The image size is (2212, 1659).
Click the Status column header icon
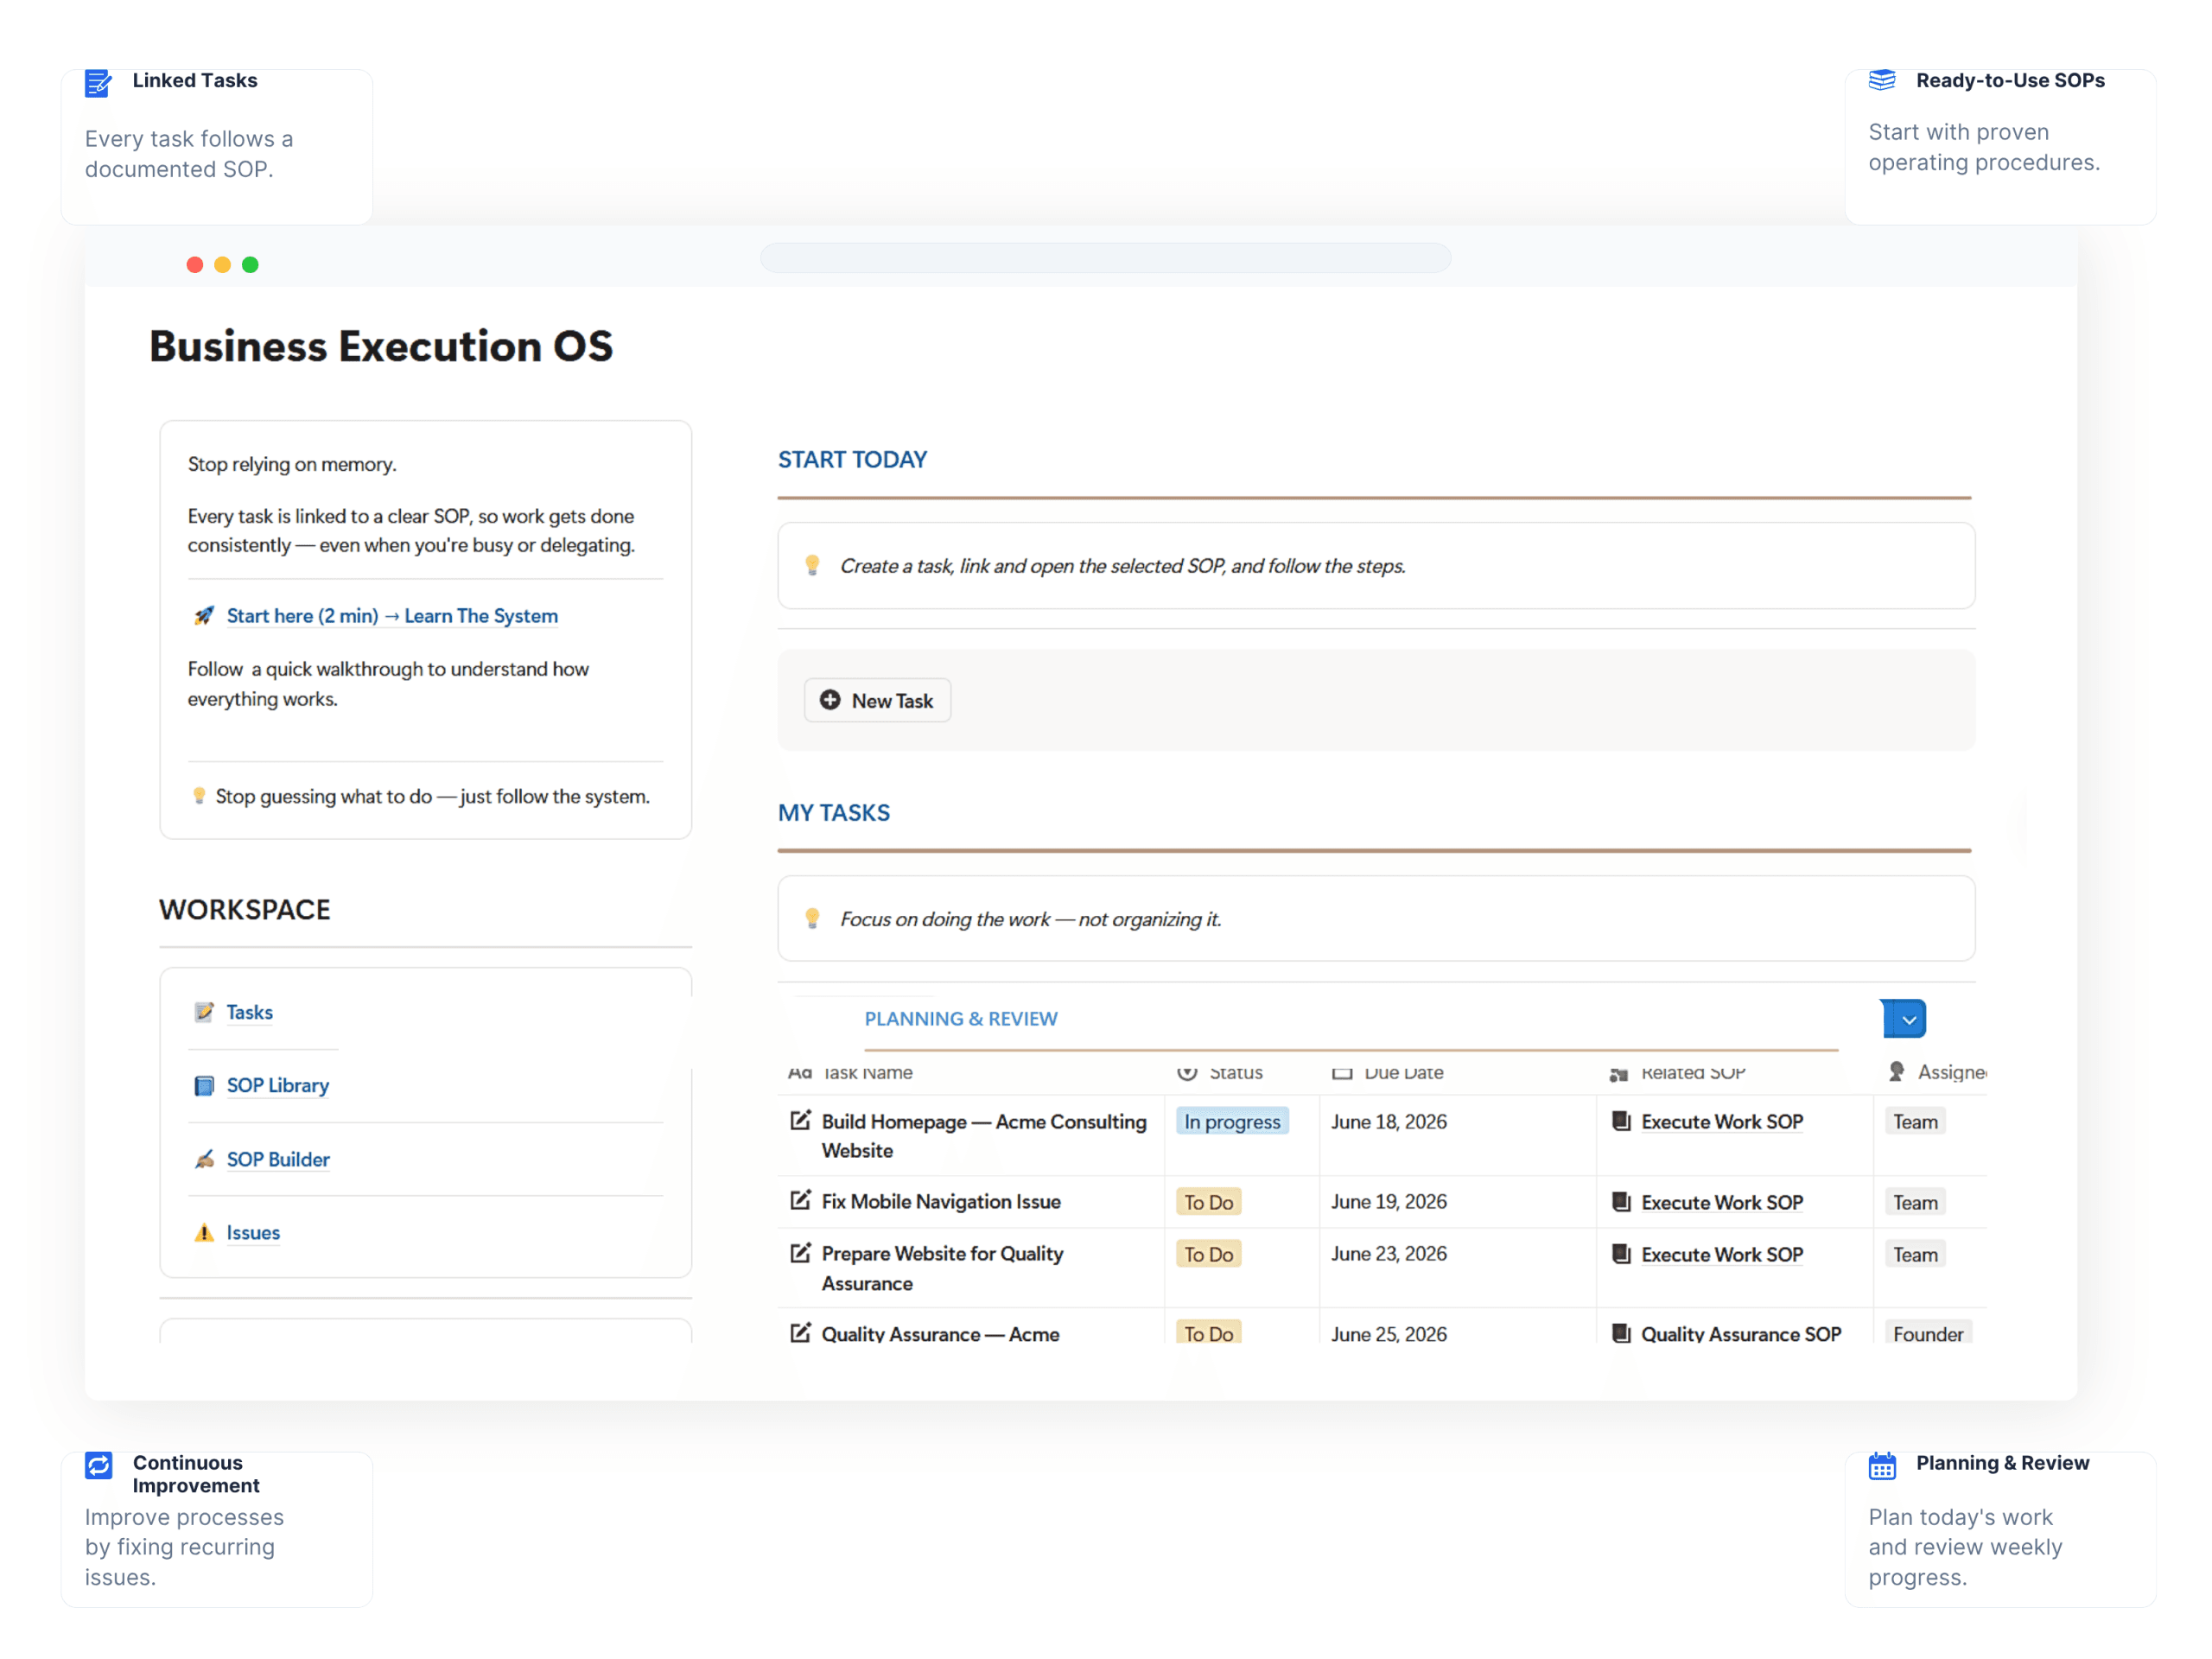click(x=1187, y=1072)
